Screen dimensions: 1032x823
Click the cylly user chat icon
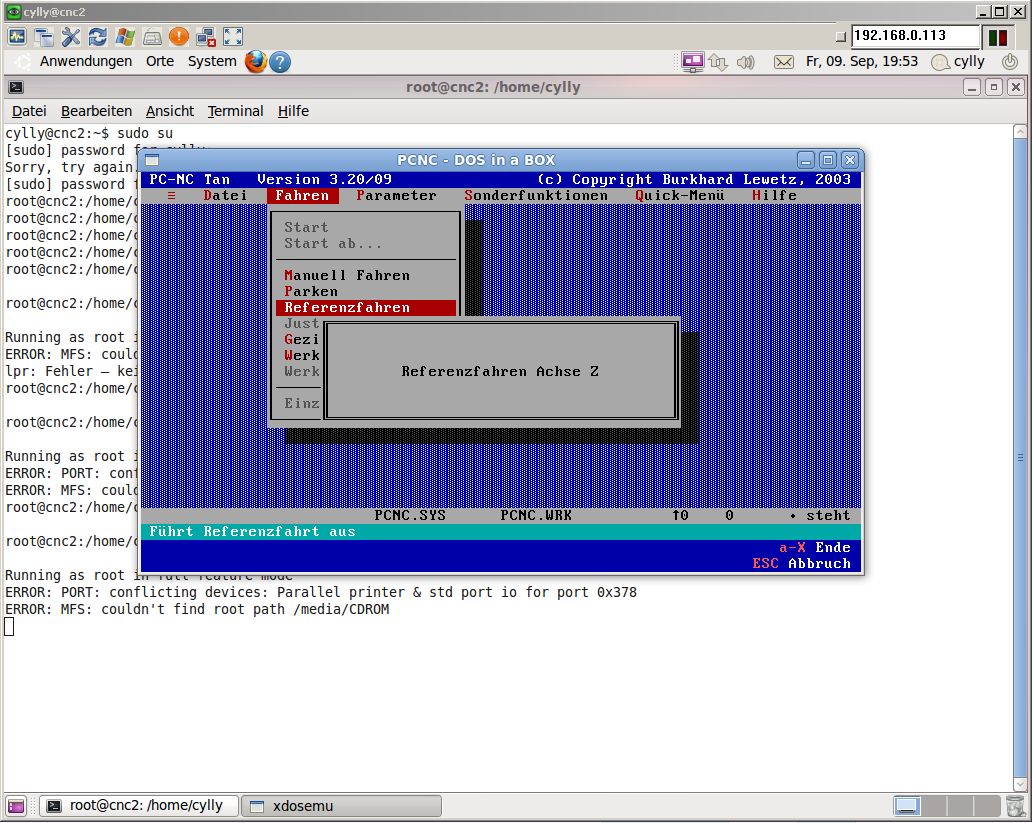click(941, 63)
